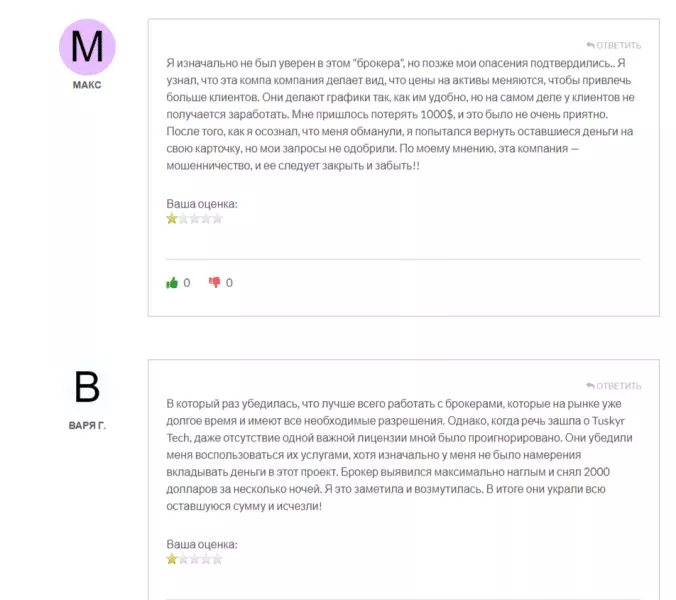Select third star in Макс's rating
This screenshot has width=676, height=600.
click(x=194, y=219)
